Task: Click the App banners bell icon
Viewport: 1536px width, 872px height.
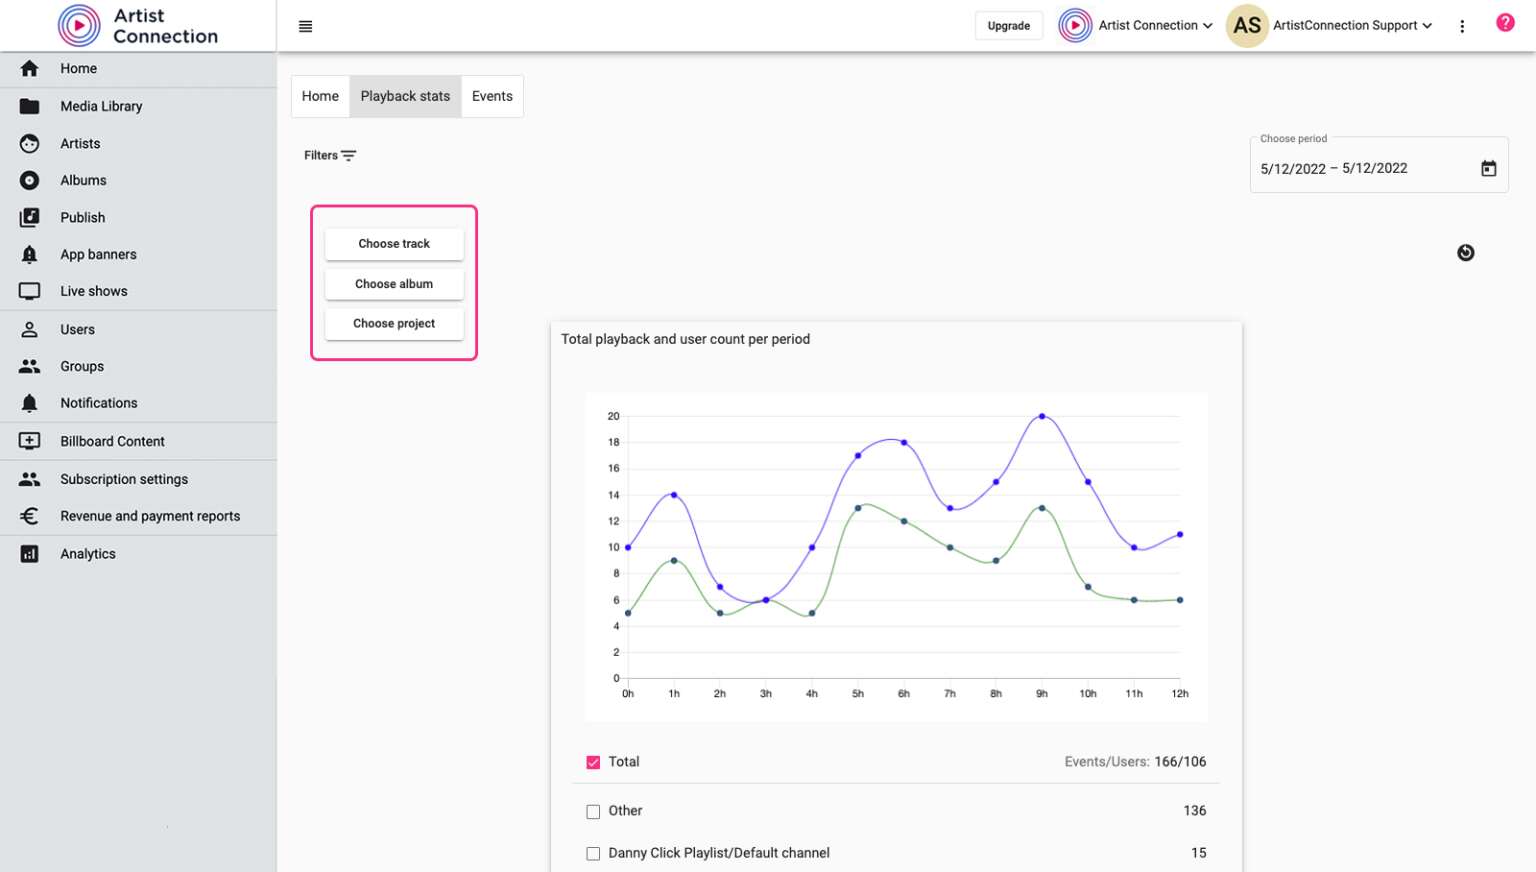Action: coord(29,254)
